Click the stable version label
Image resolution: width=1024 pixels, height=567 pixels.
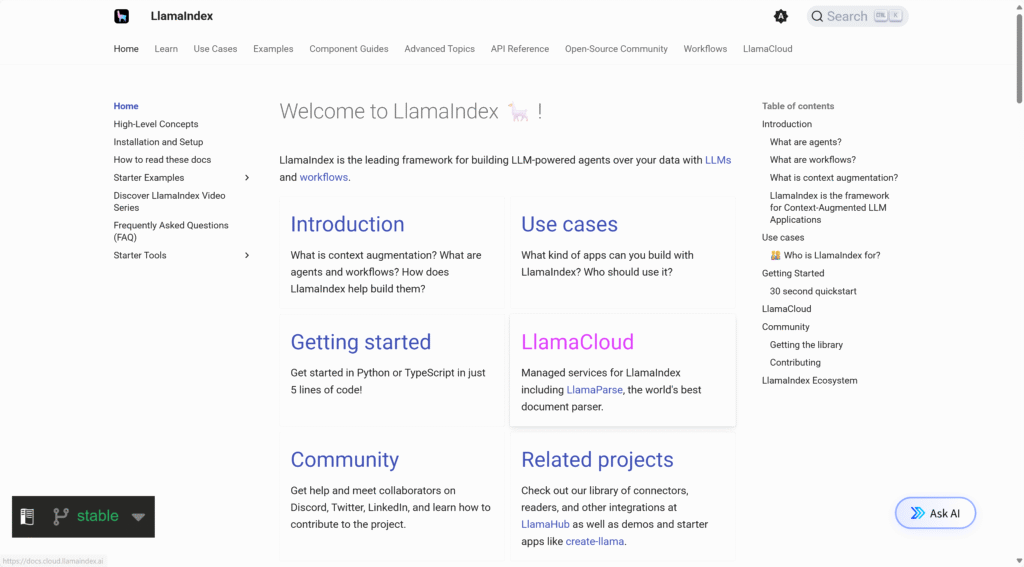(x=98, y=516)
